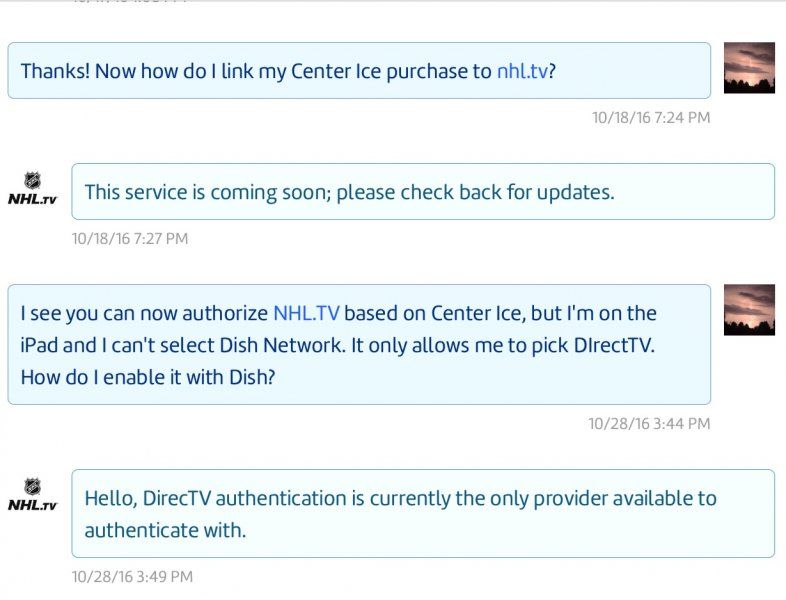Screen dimensions: 786x600
Task: Click NHL shield emblem beside DirecTV reply
Action: tap(33, 486)
